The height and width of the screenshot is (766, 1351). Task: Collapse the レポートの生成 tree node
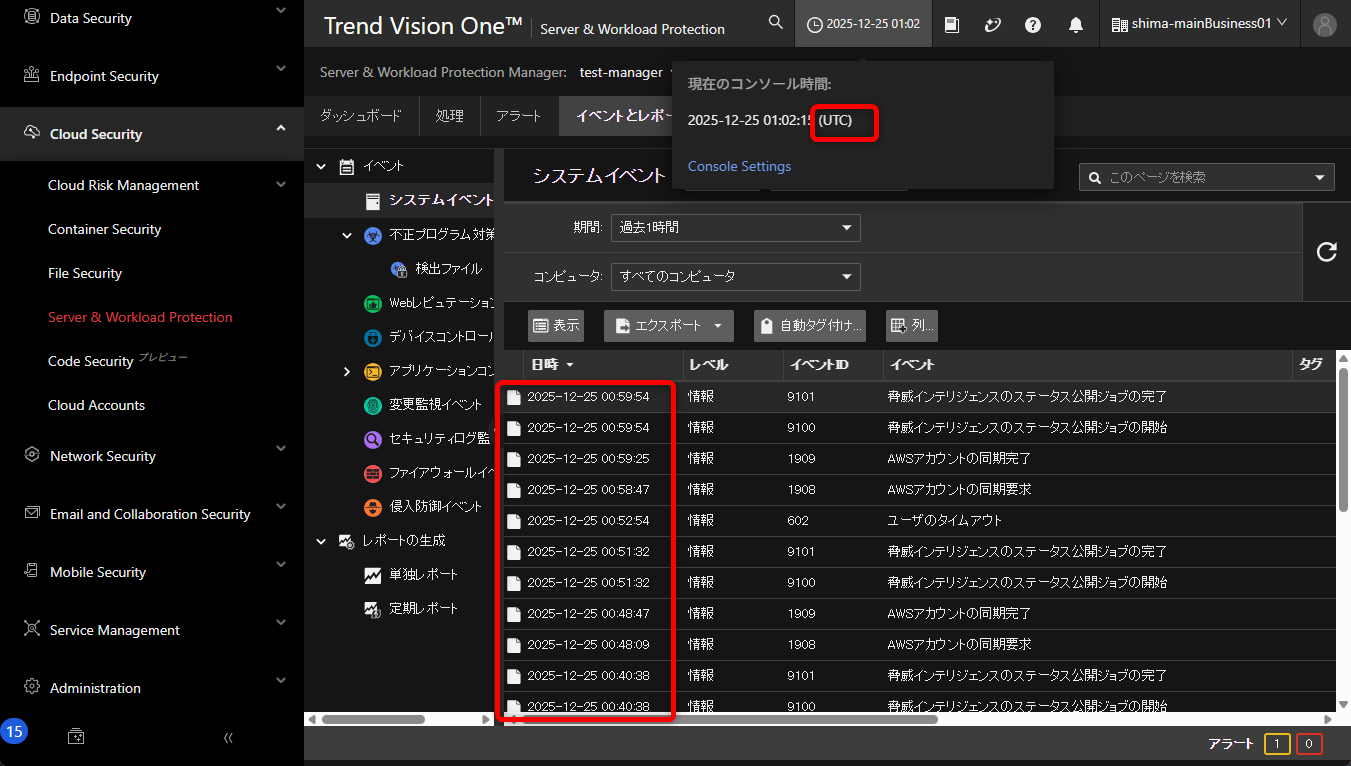321,541
